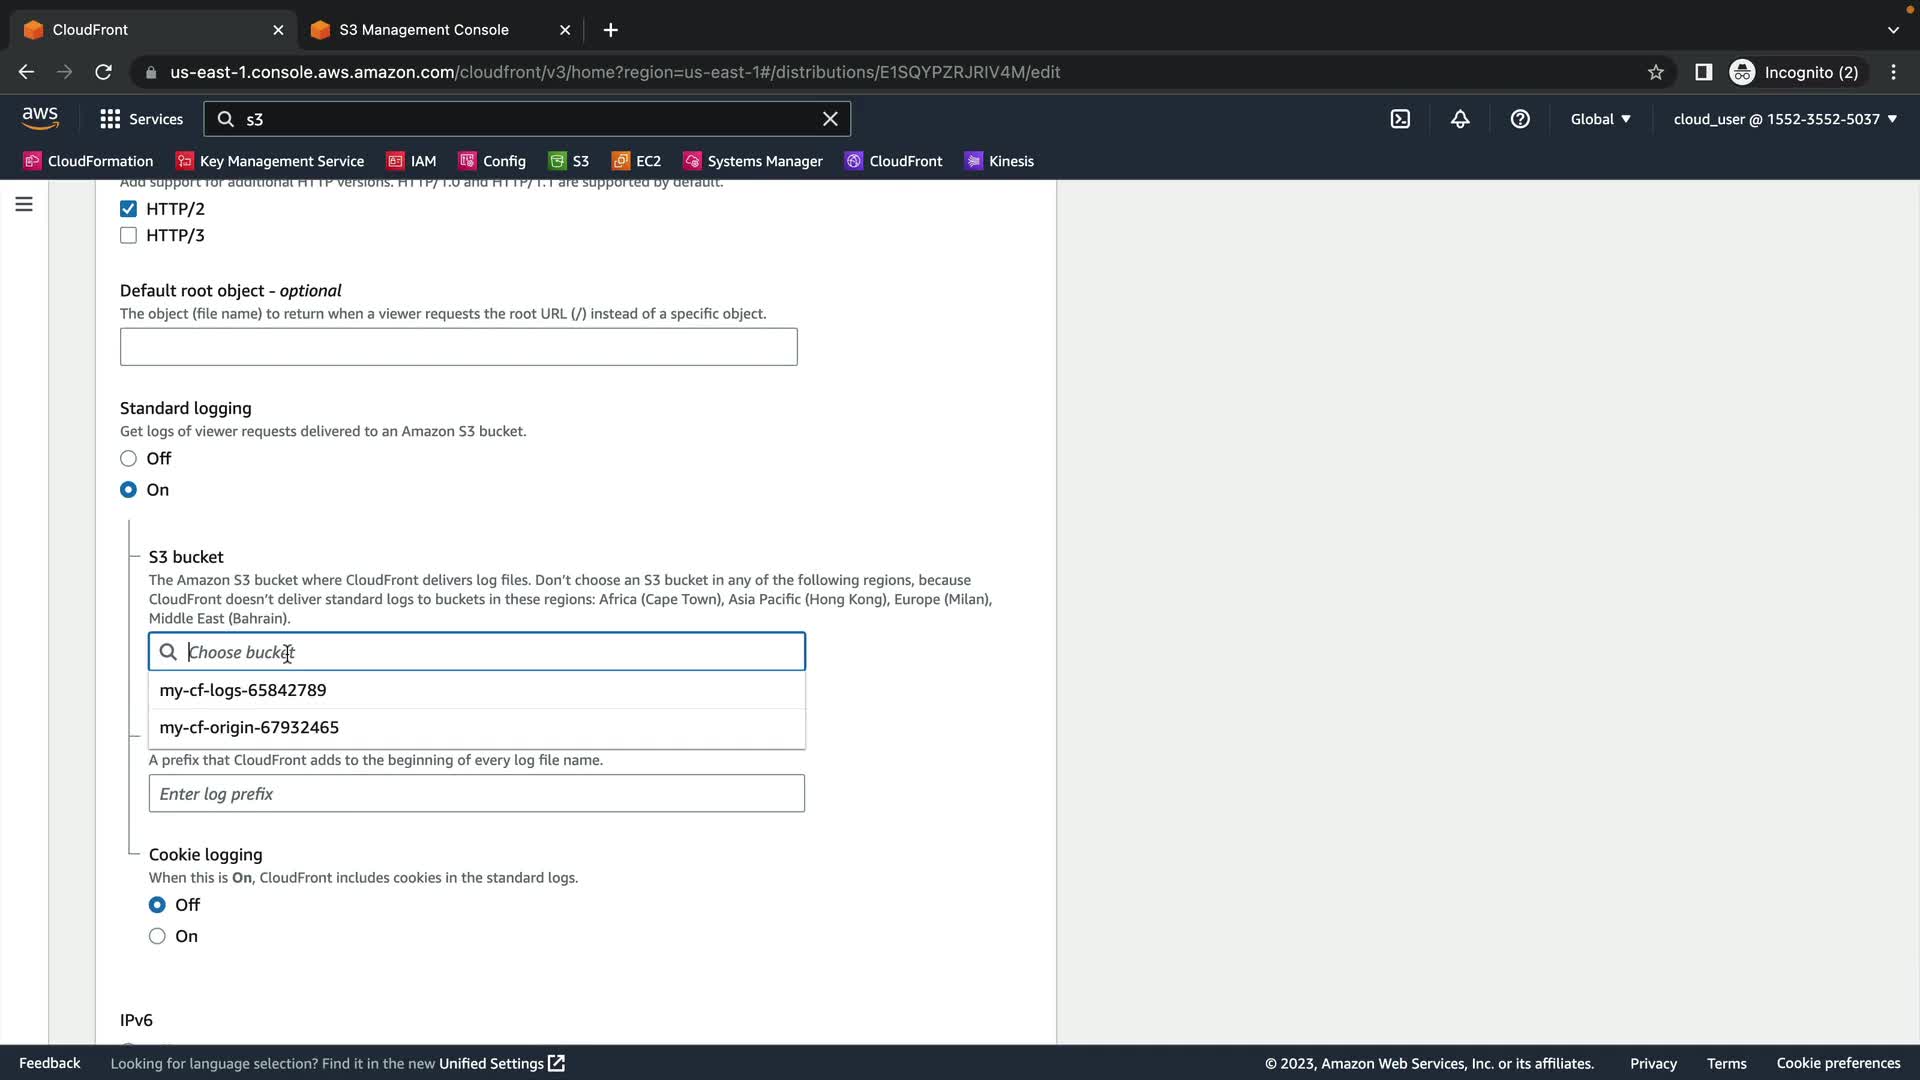1920x1080 pixels.
Task: Click the Enter log prefix field
Action: [x=476, y=794]
